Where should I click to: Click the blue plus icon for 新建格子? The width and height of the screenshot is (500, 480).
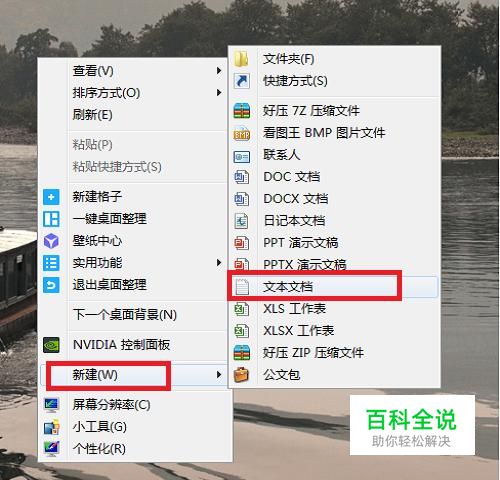pyautogui.click(x=51, y=197)
